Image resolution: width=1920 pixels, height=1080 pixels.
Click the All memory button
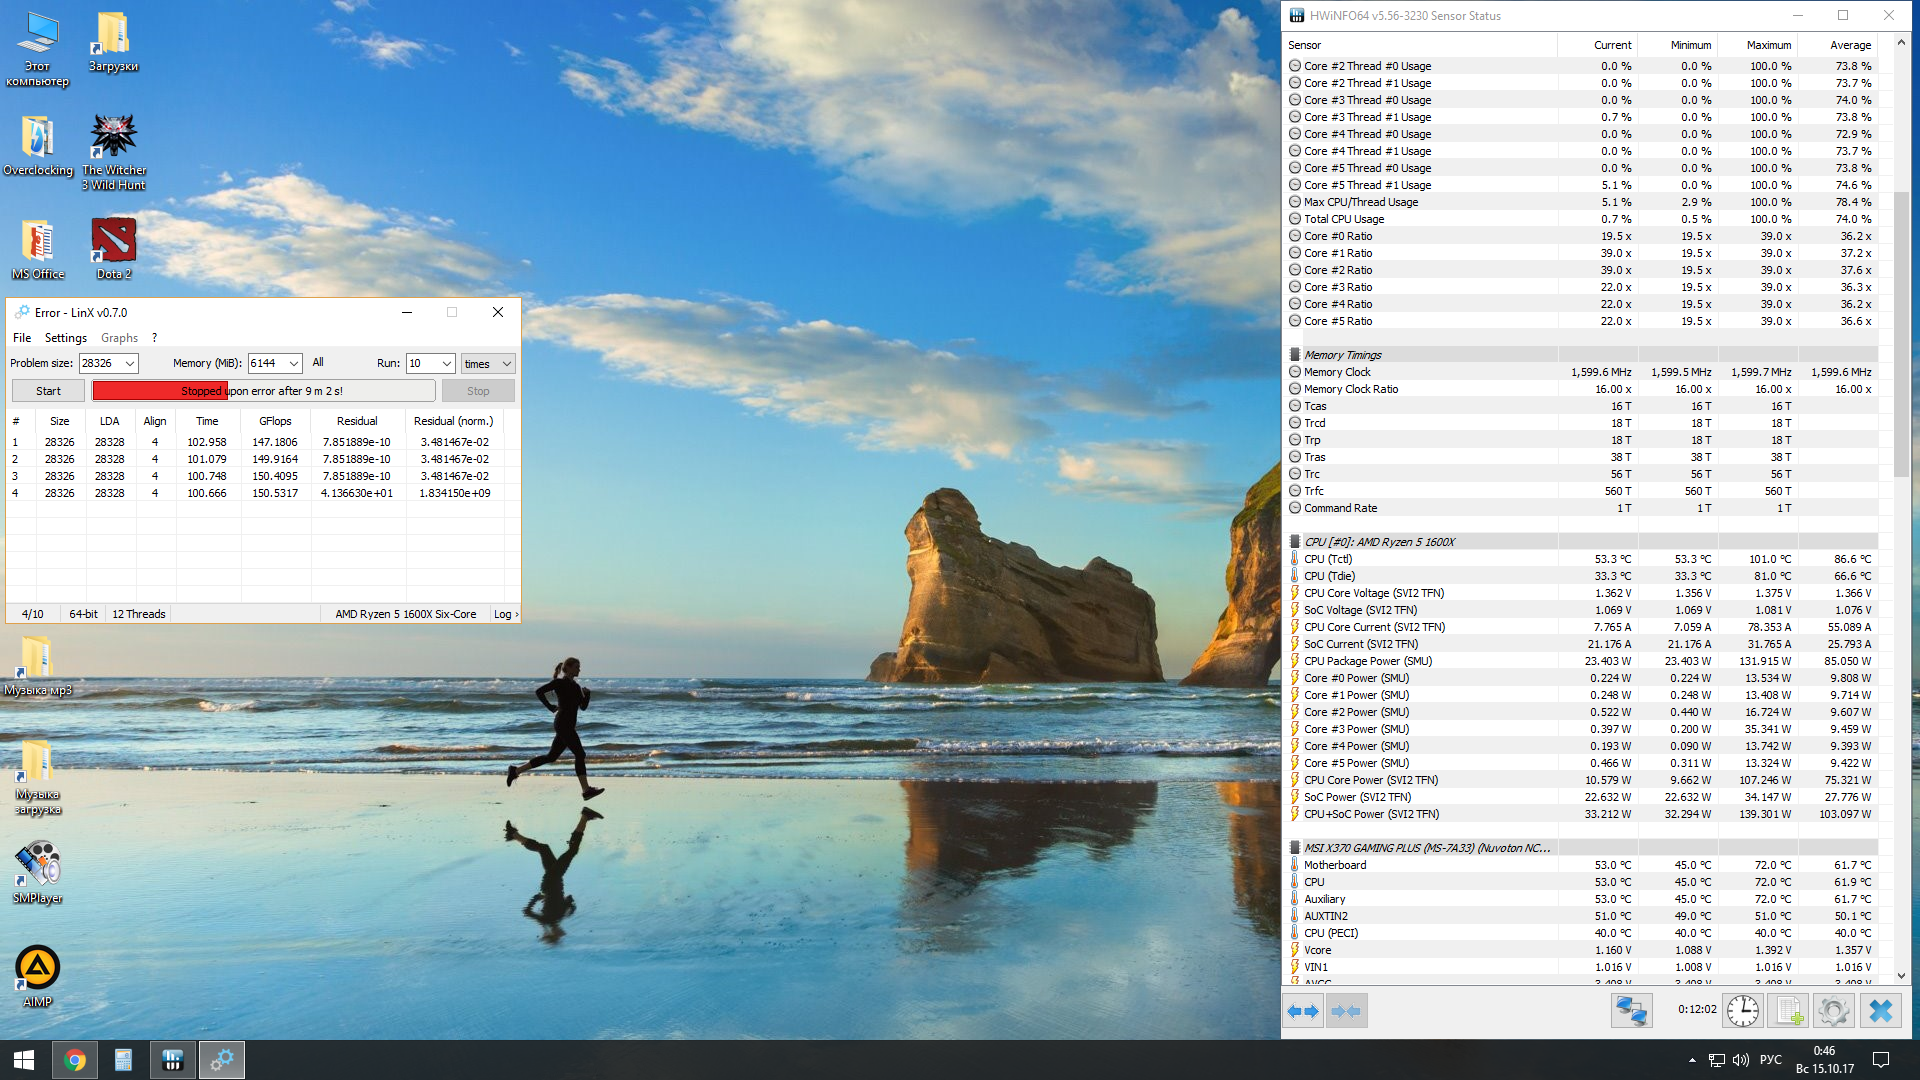point(318,363)
